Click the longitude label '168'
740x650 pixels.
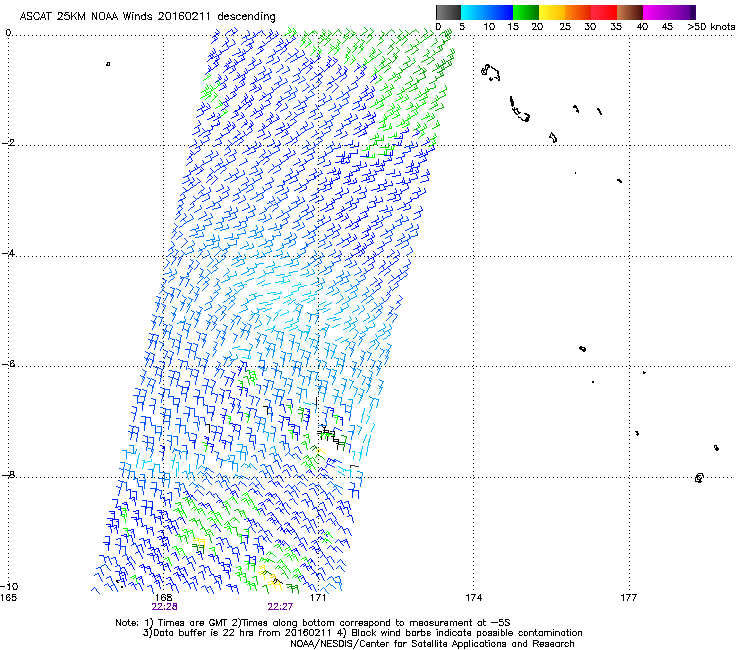click(163, 598)
